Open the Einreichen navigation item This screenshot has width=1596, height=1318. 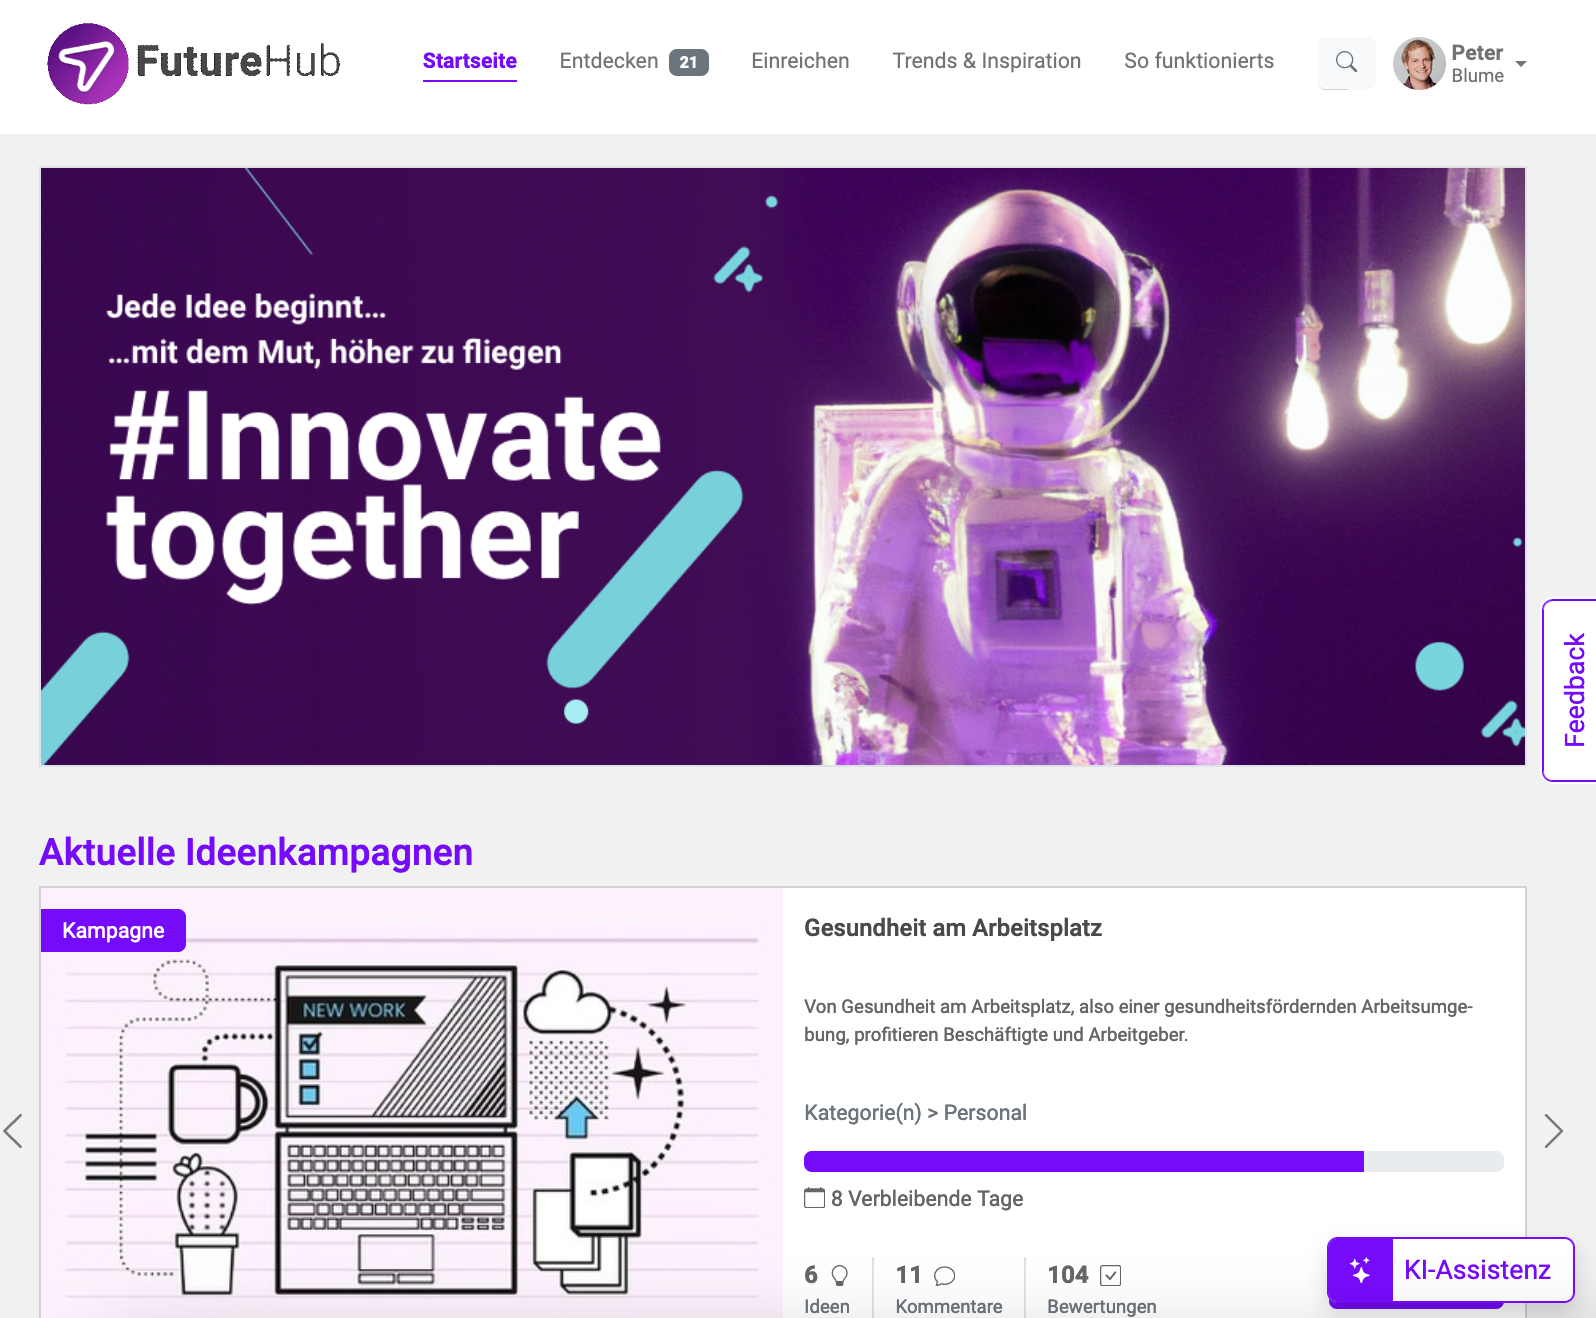tap(800, 61)
